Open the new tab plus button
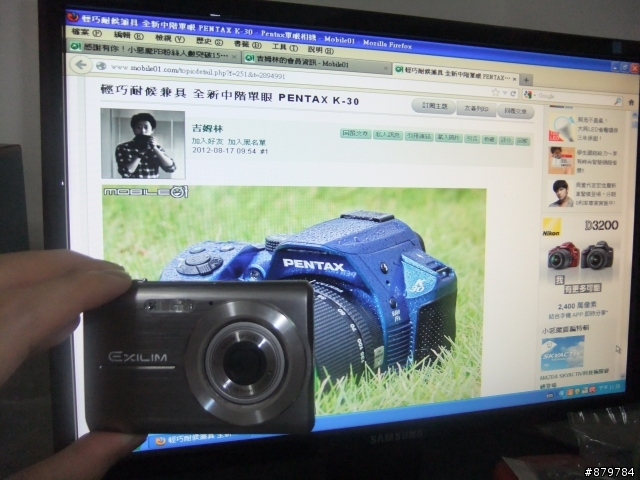640x480 pixels. tap(526, 80)
